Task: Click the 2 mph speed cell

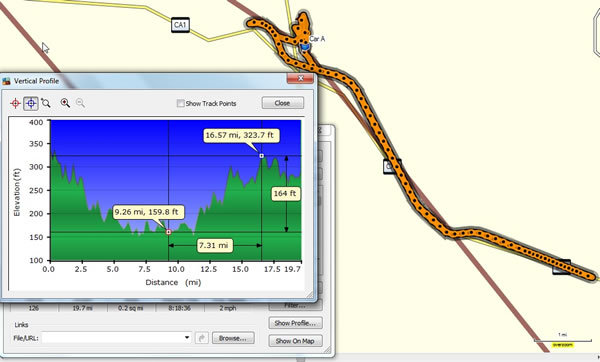Action: (228, 308)
